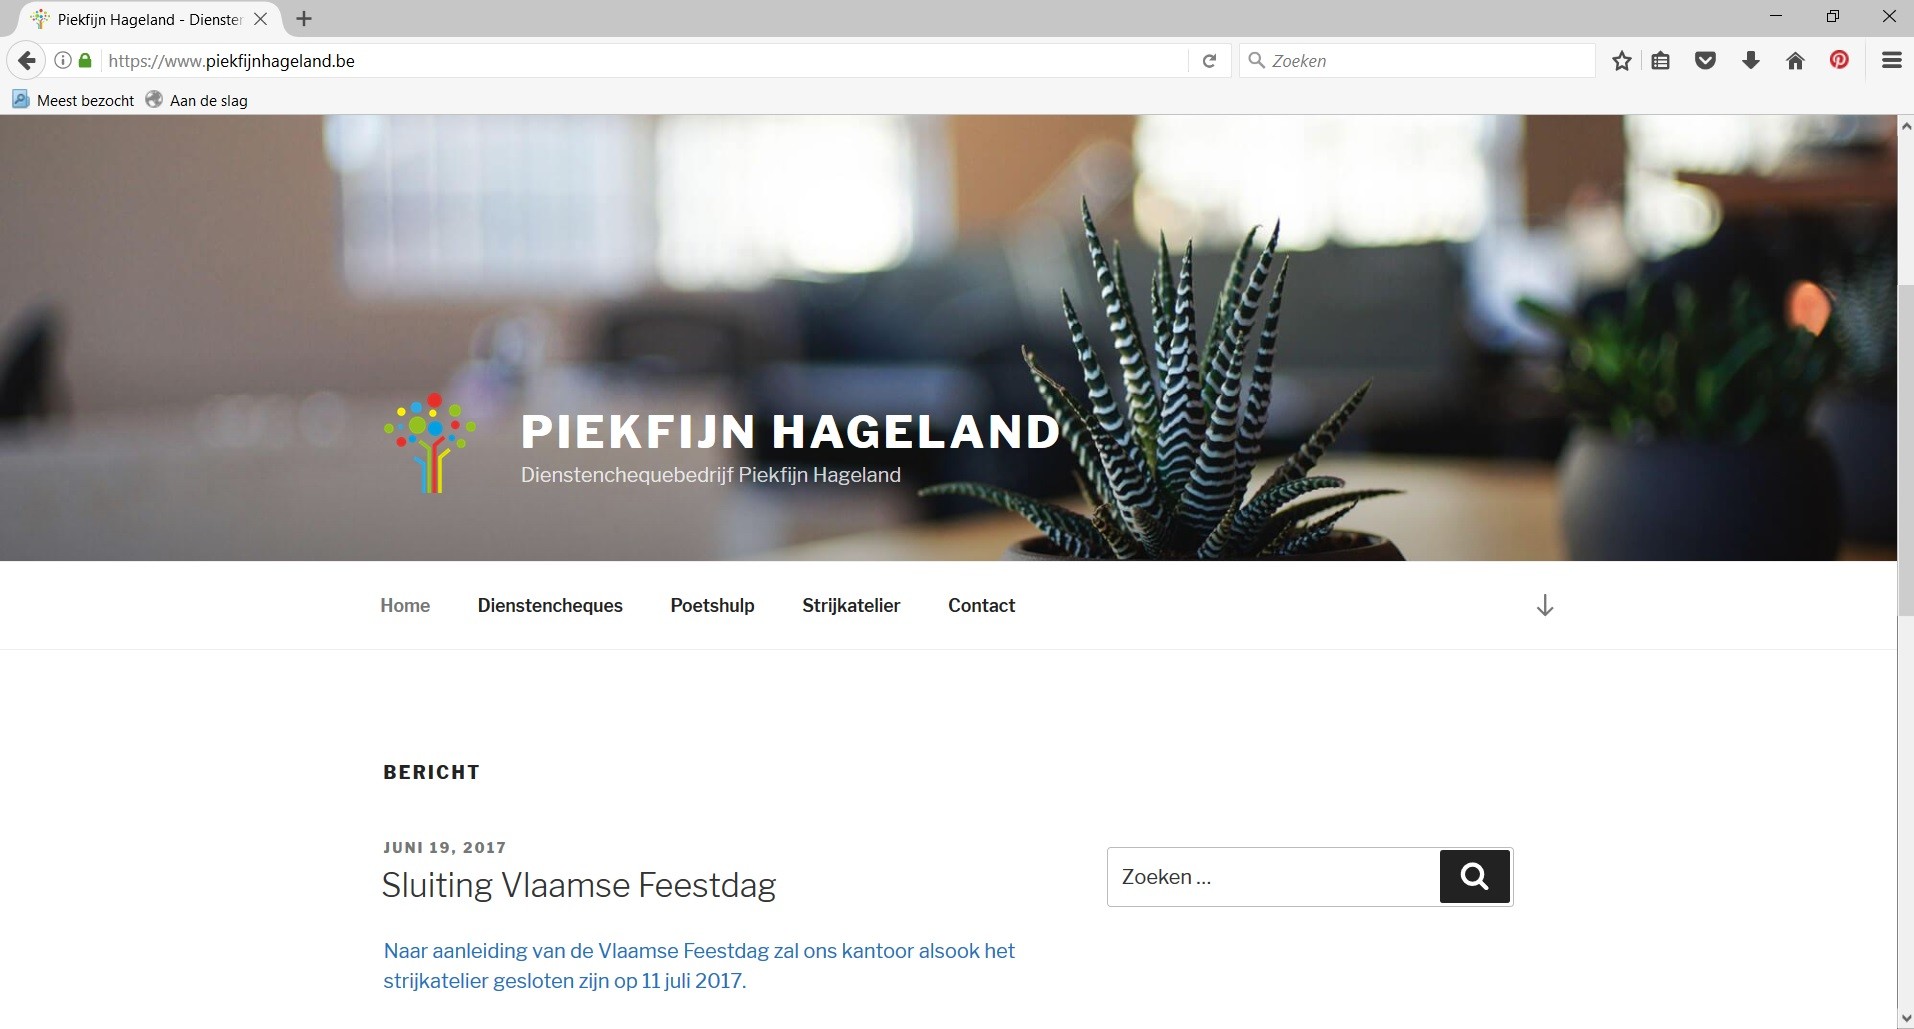Bookmark this page with the star icon
Image resolution: width=1914 pixels, height=1029 pixels.
point(1622,61)
